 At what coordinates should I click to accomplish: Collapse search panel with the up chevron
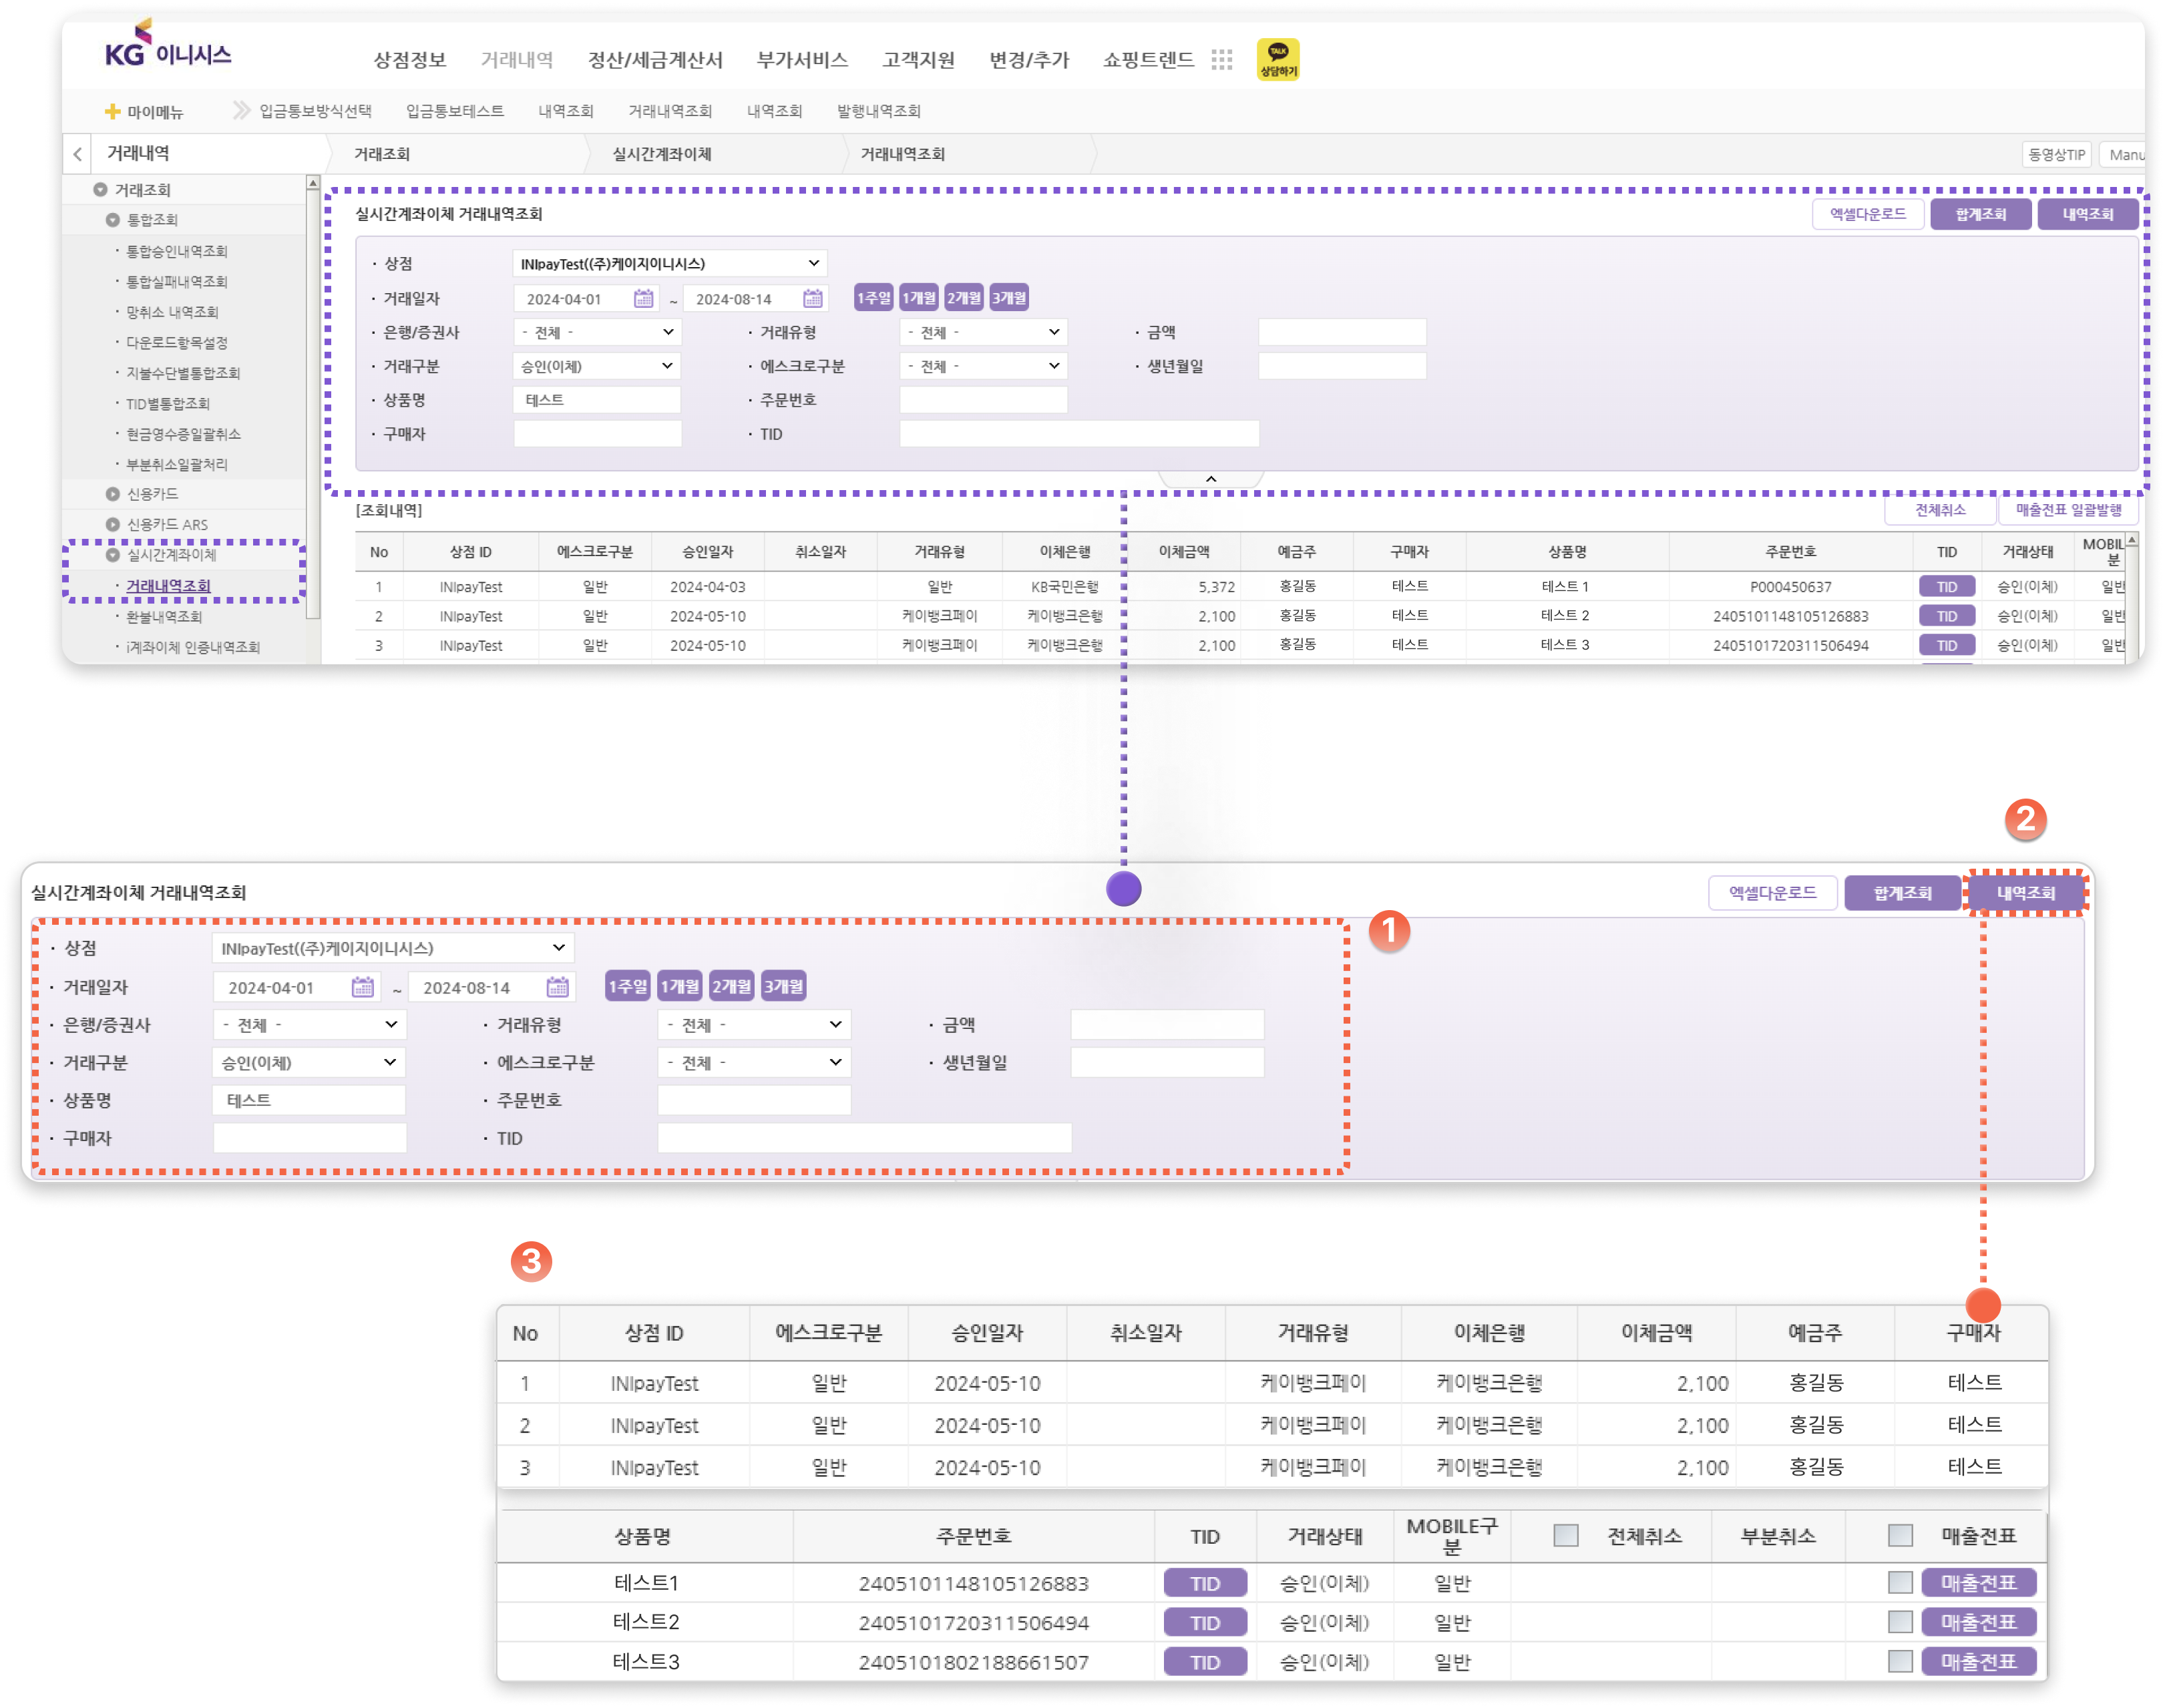point(1210,479)
